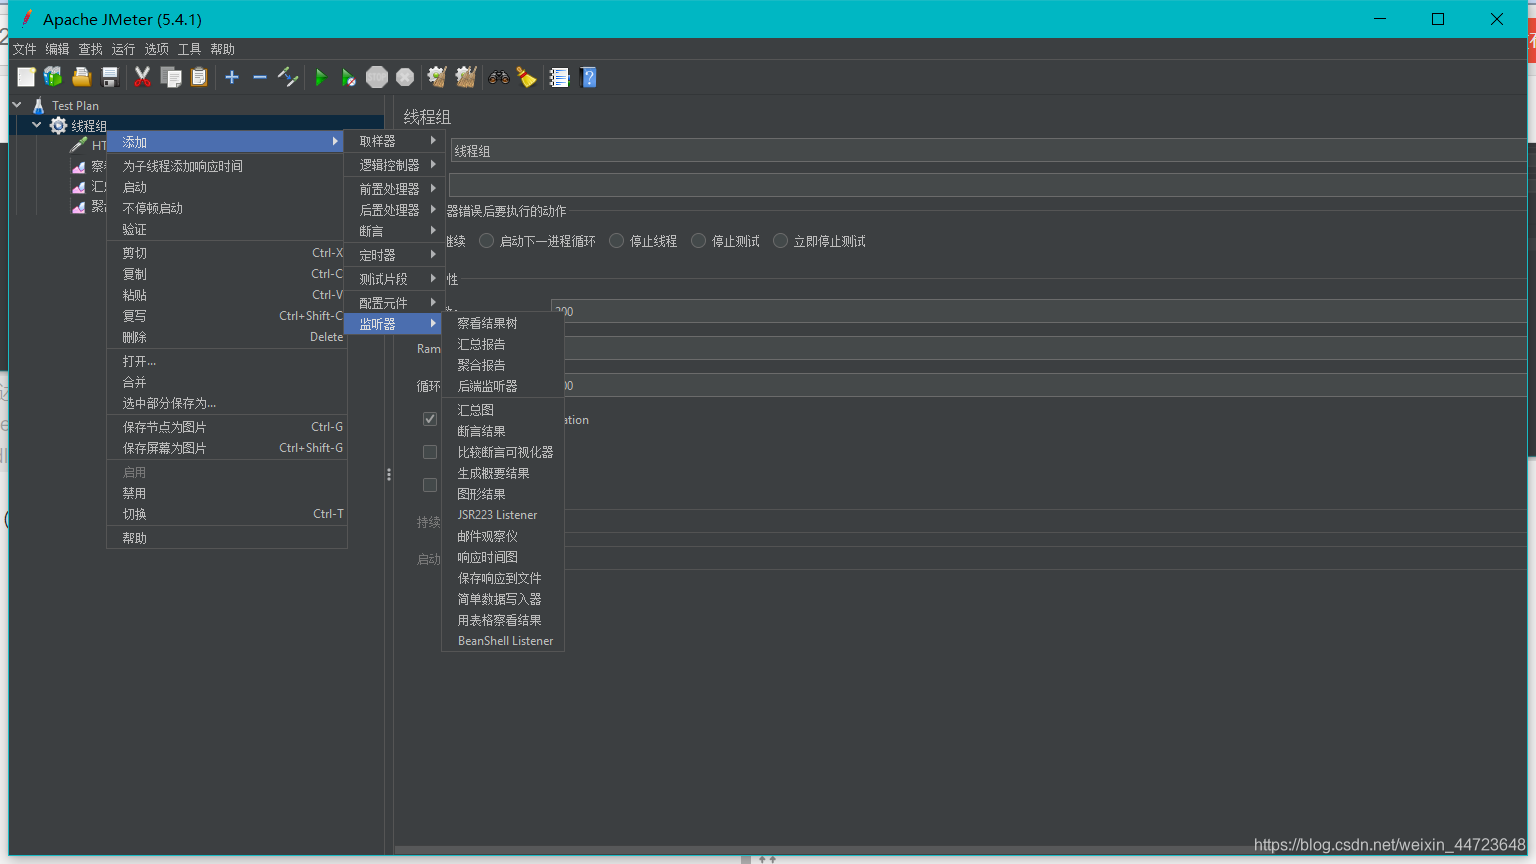Screen dimensions: 1536x864
Task: Select 停止线程 radio button
Action: [617, 241]
